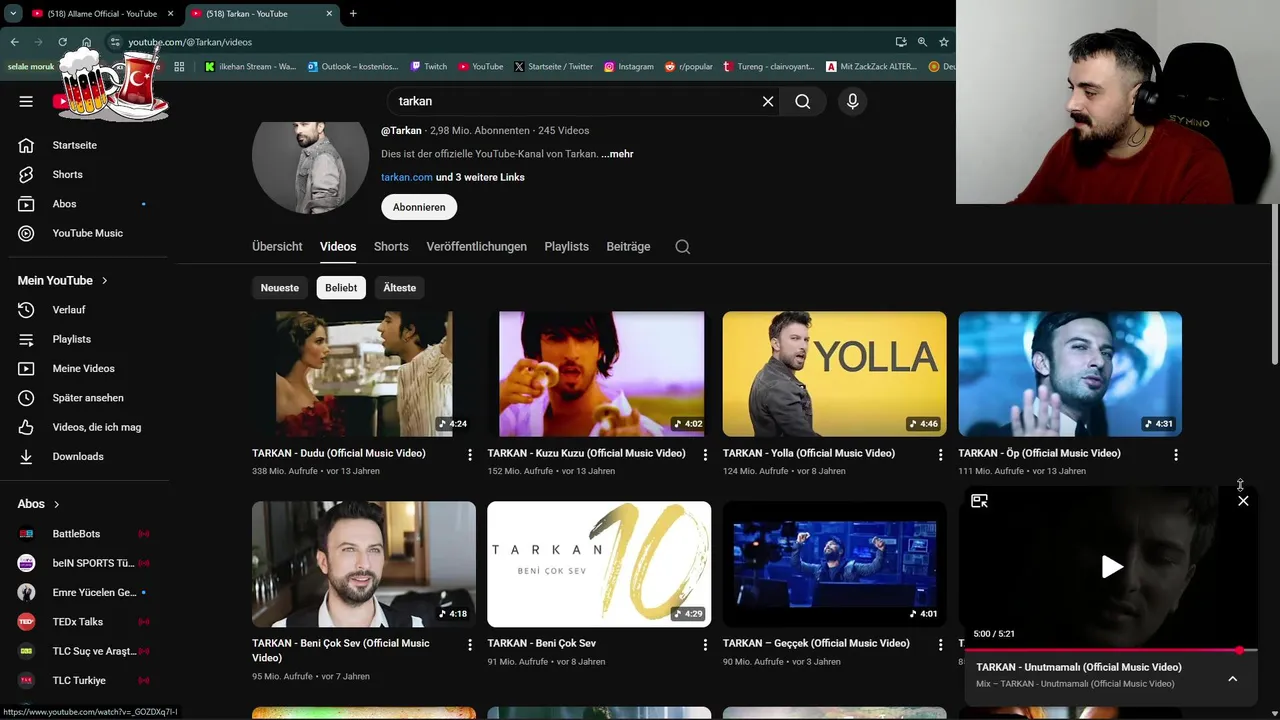Image resolution: width=1280 pixels, height=720 pixels.
Task: Select Älteste sort chip
Action: click(x=399, y=288)
